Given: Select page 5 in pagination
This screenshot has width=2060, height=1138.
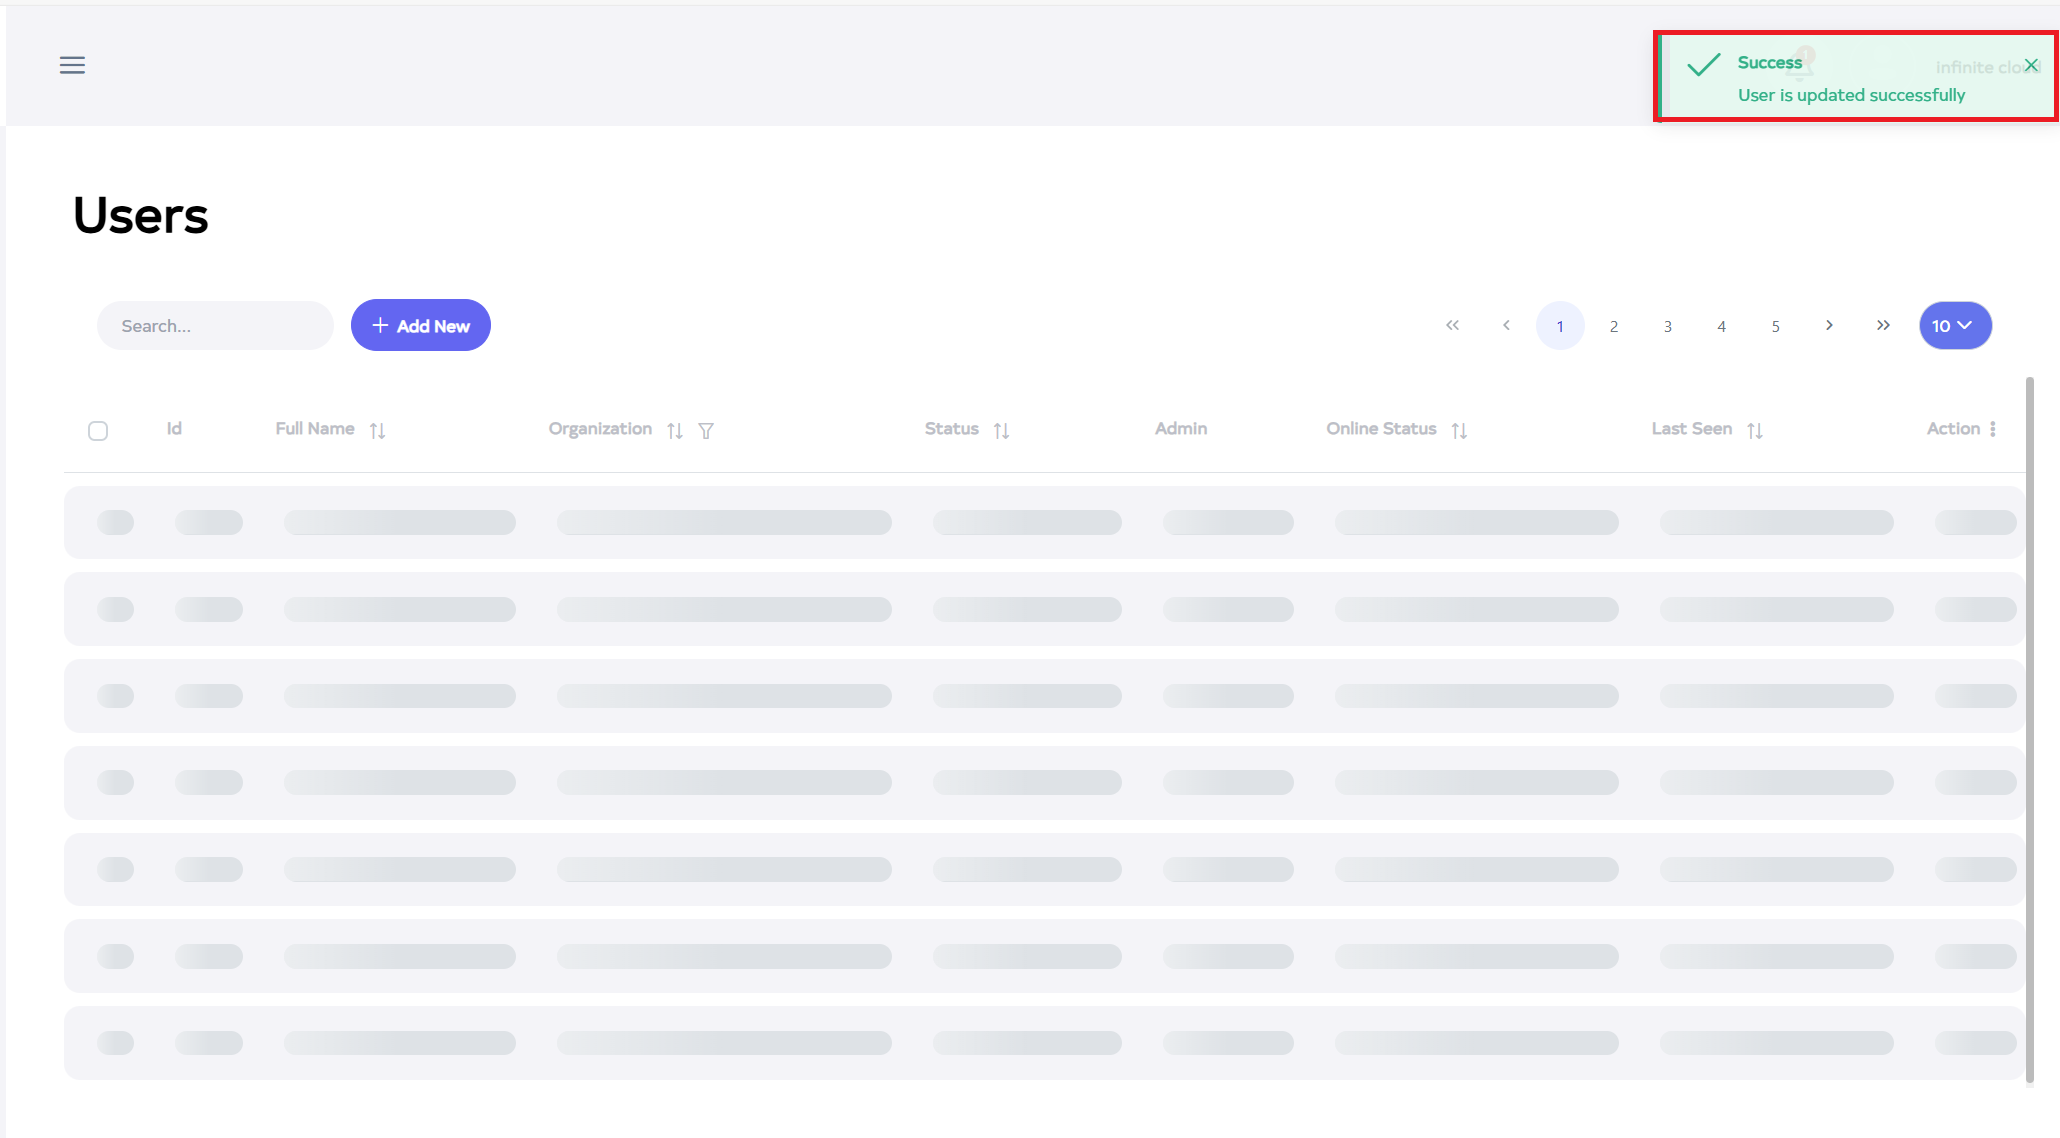Looking at the screenshot, I should (1775, 326).
